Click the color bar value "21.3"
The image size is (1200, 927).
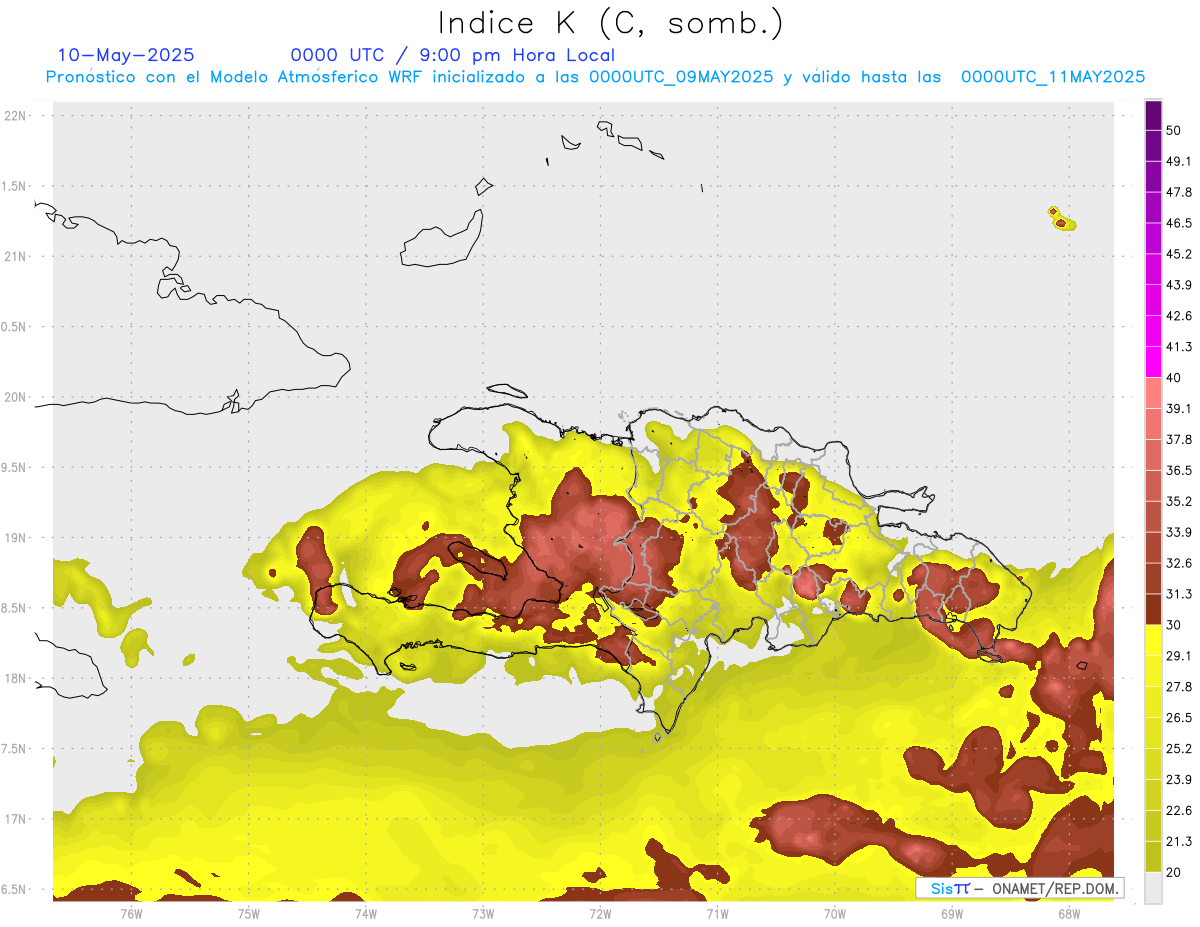click(1179, 841)
